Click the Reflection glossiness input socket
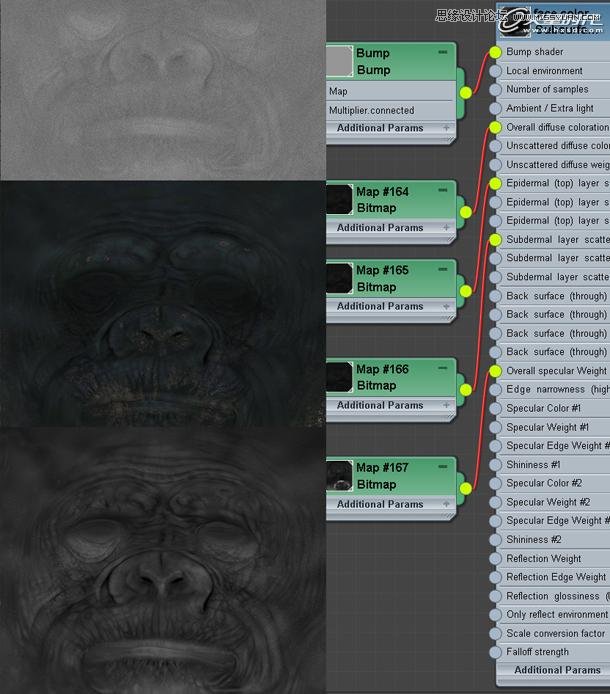This screenshot has height=694, width=610. click(495, 596)
